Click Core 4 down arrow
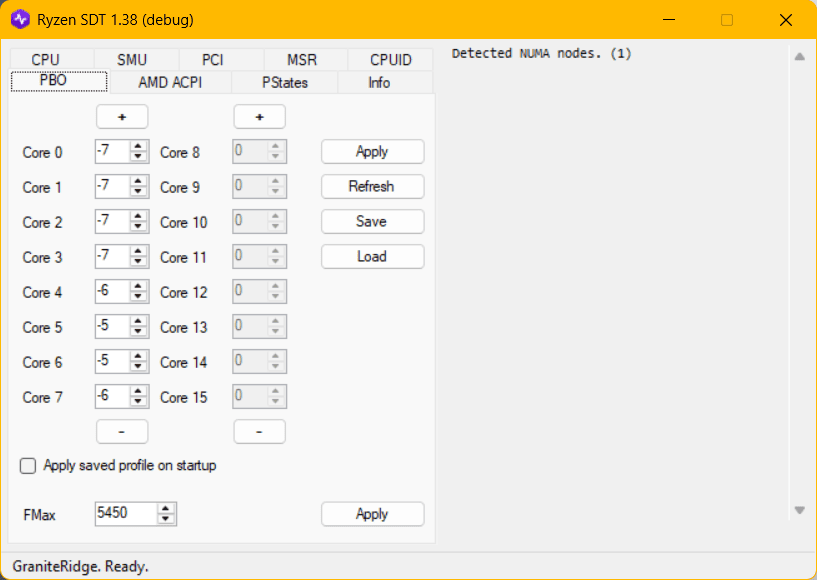Screen dimensions: 817x580 tap(138, 296)
